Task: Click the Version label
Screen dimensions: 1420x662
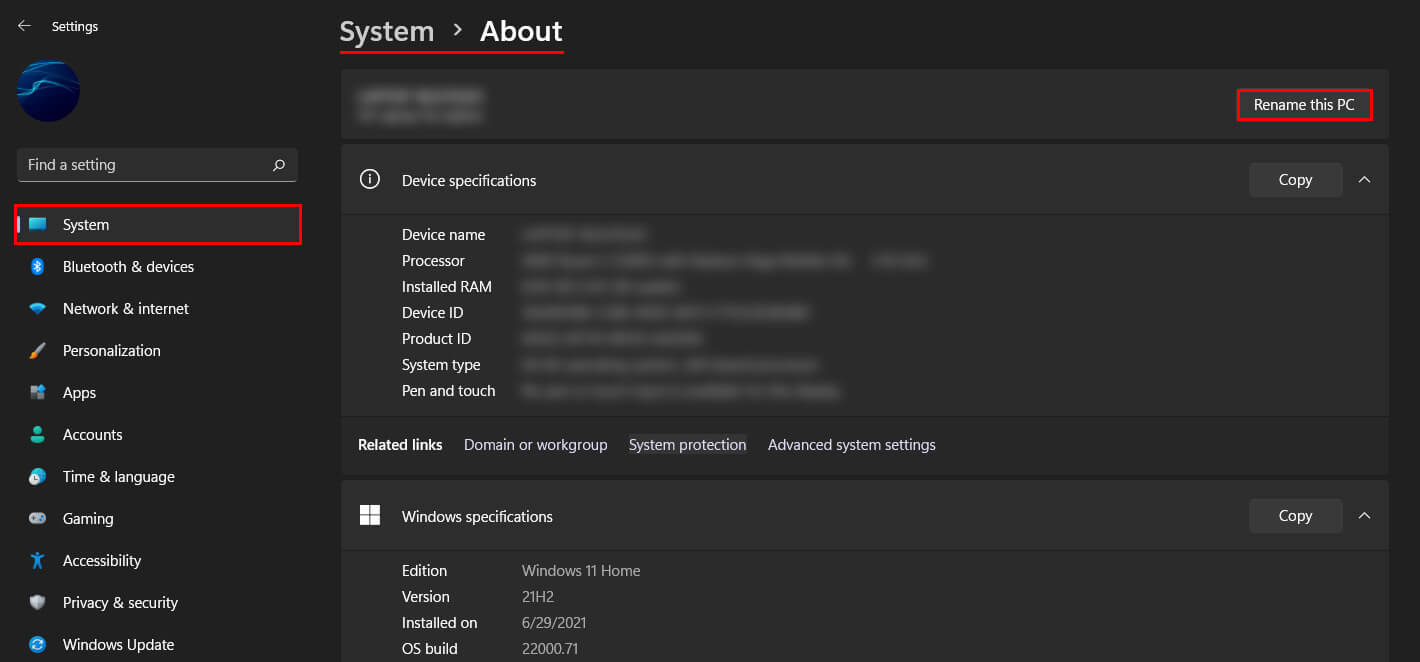Action: click(x=425, y=597)
